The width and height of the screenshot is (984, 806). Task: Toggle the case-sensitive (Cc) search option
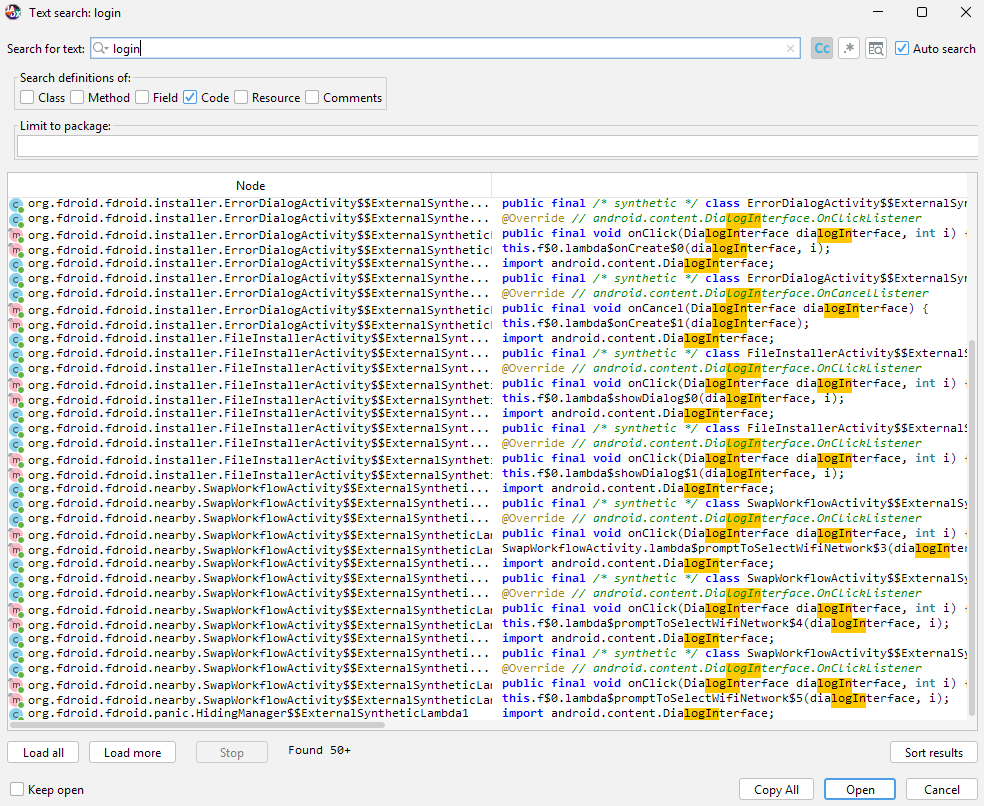pyautogui.click(x=822, y=48)
